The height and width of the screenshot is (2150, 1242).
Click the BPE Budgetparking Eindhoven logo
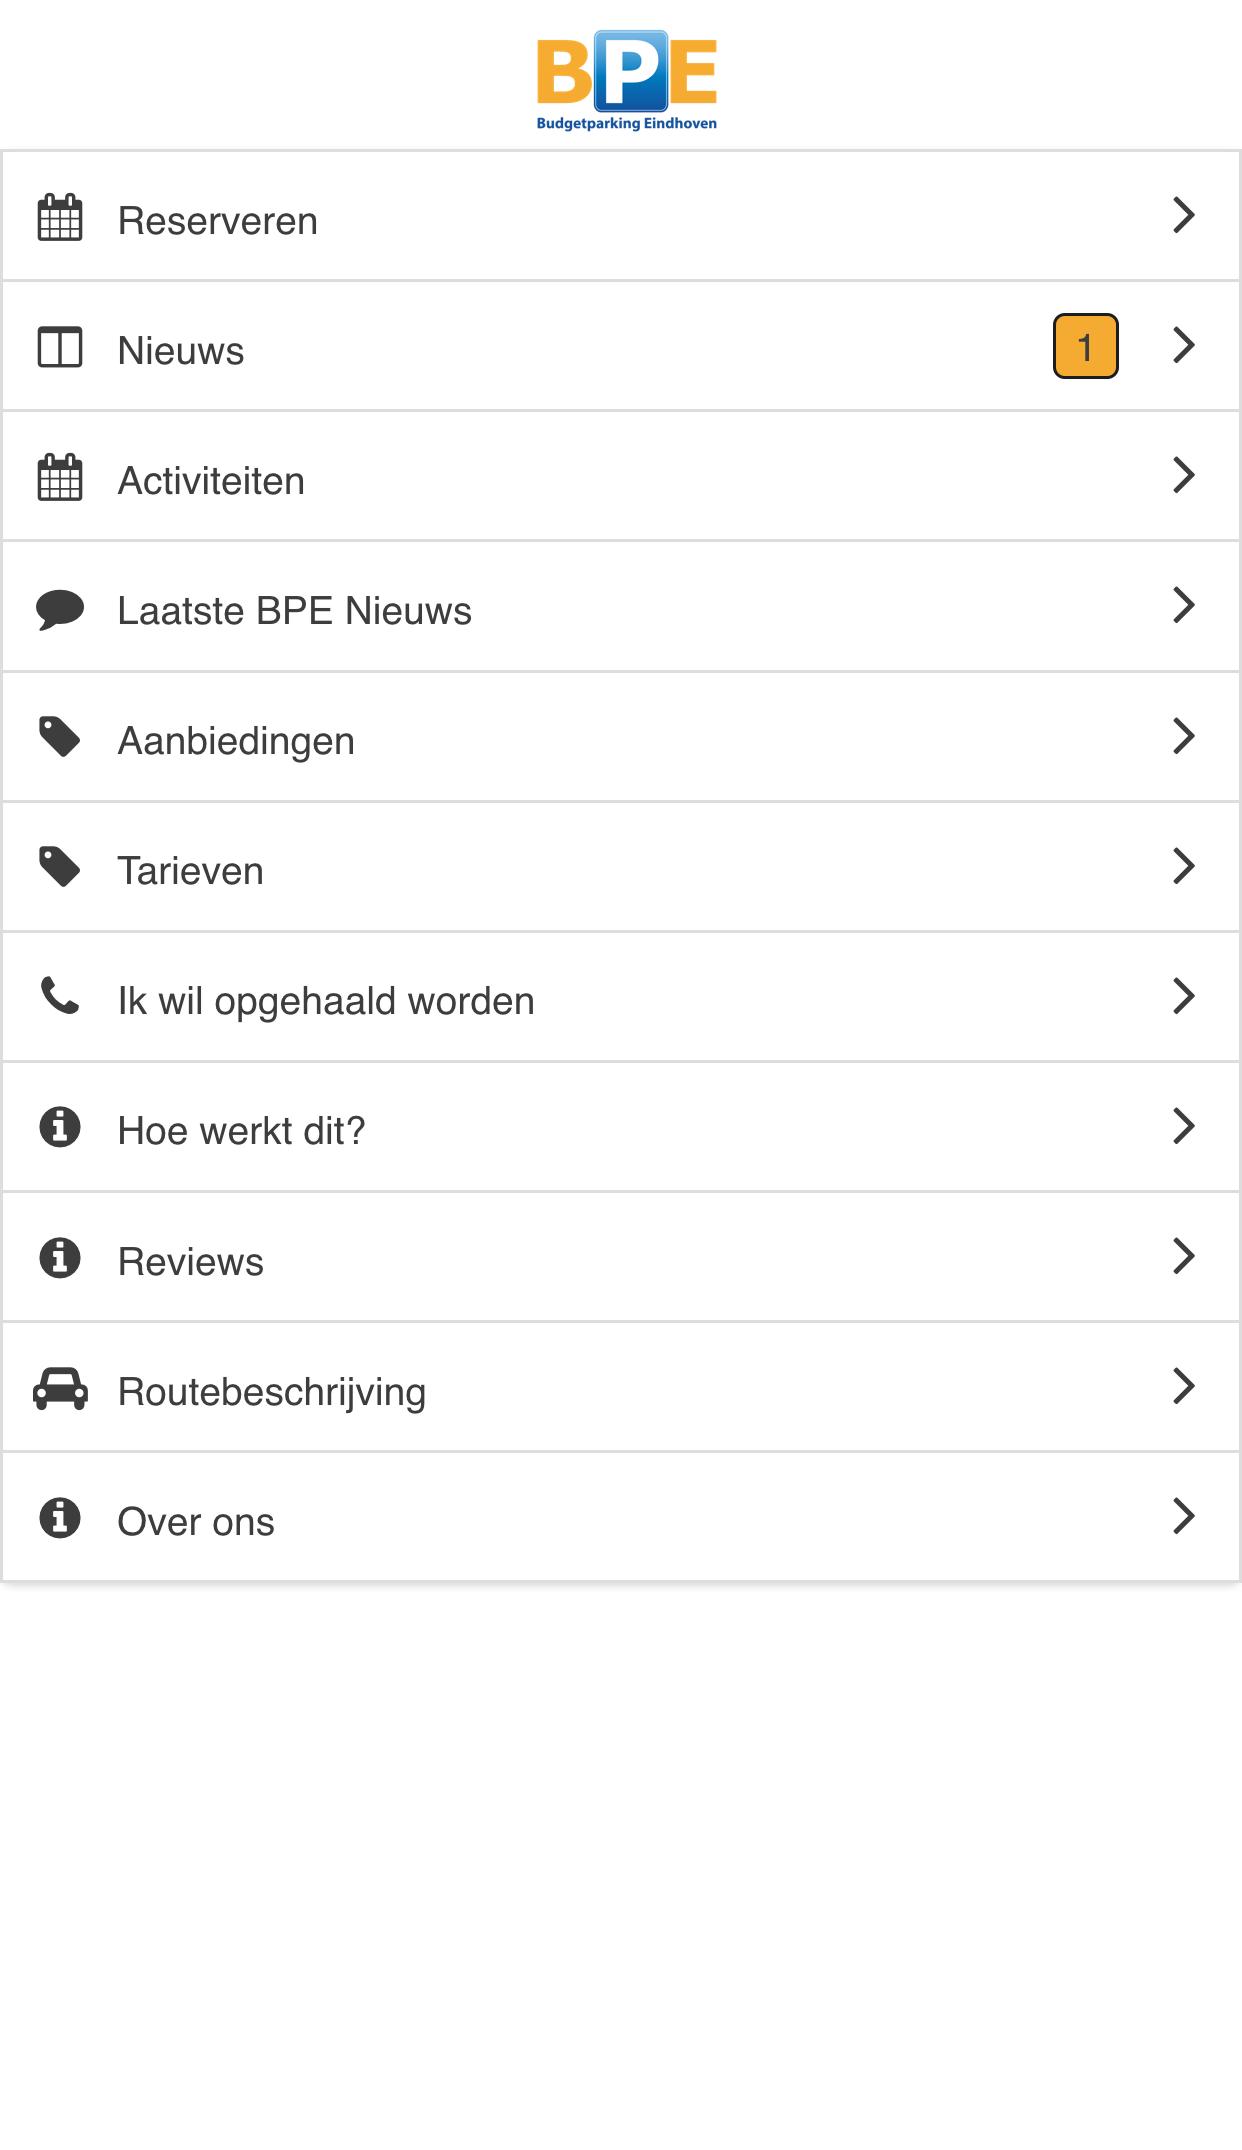coord(627,76)
